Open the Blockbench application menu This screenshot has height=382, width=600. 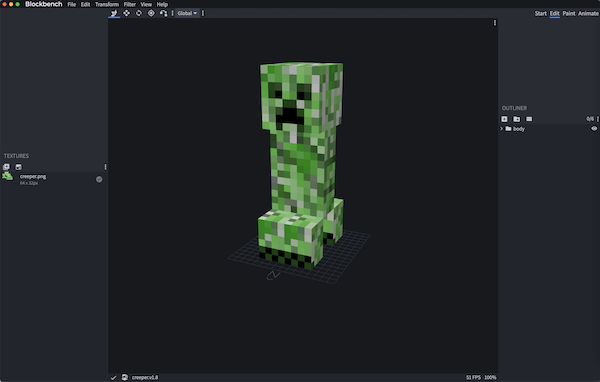(x=44, y=4)
